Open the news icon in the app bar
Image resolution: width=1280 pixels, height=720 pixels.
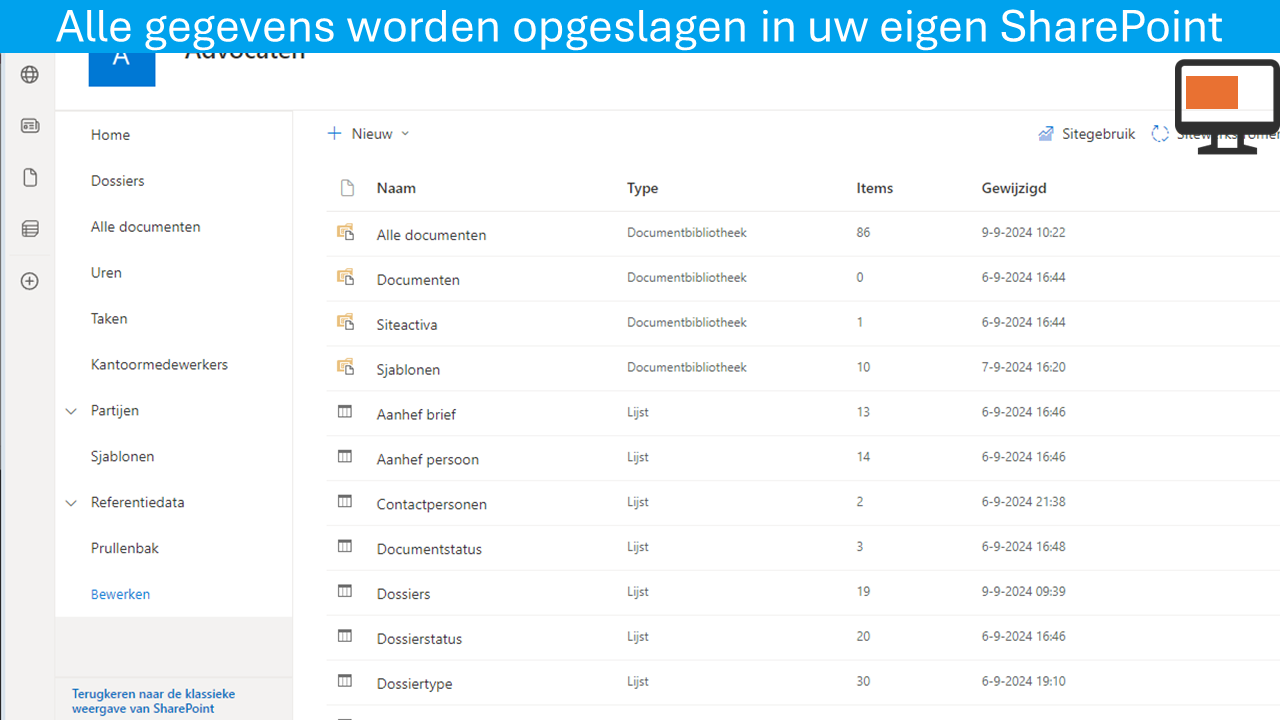30,126
